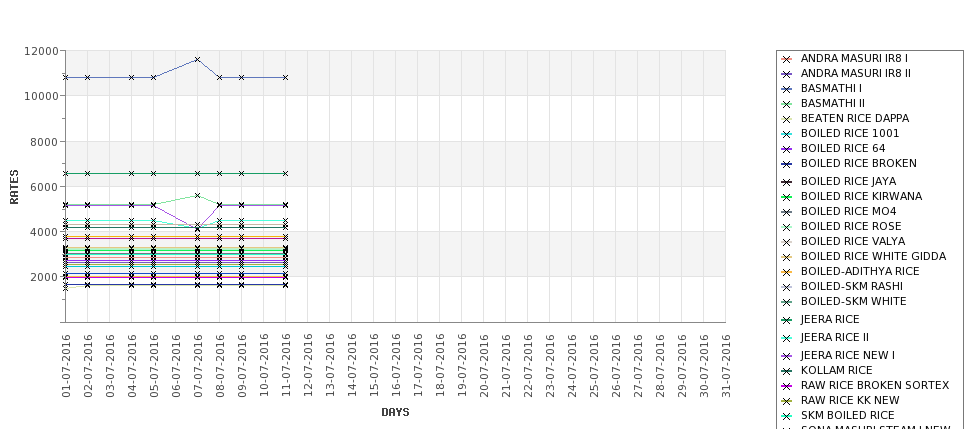Click the light green peak near 5600 on 07-07-2016

[198, 196]
